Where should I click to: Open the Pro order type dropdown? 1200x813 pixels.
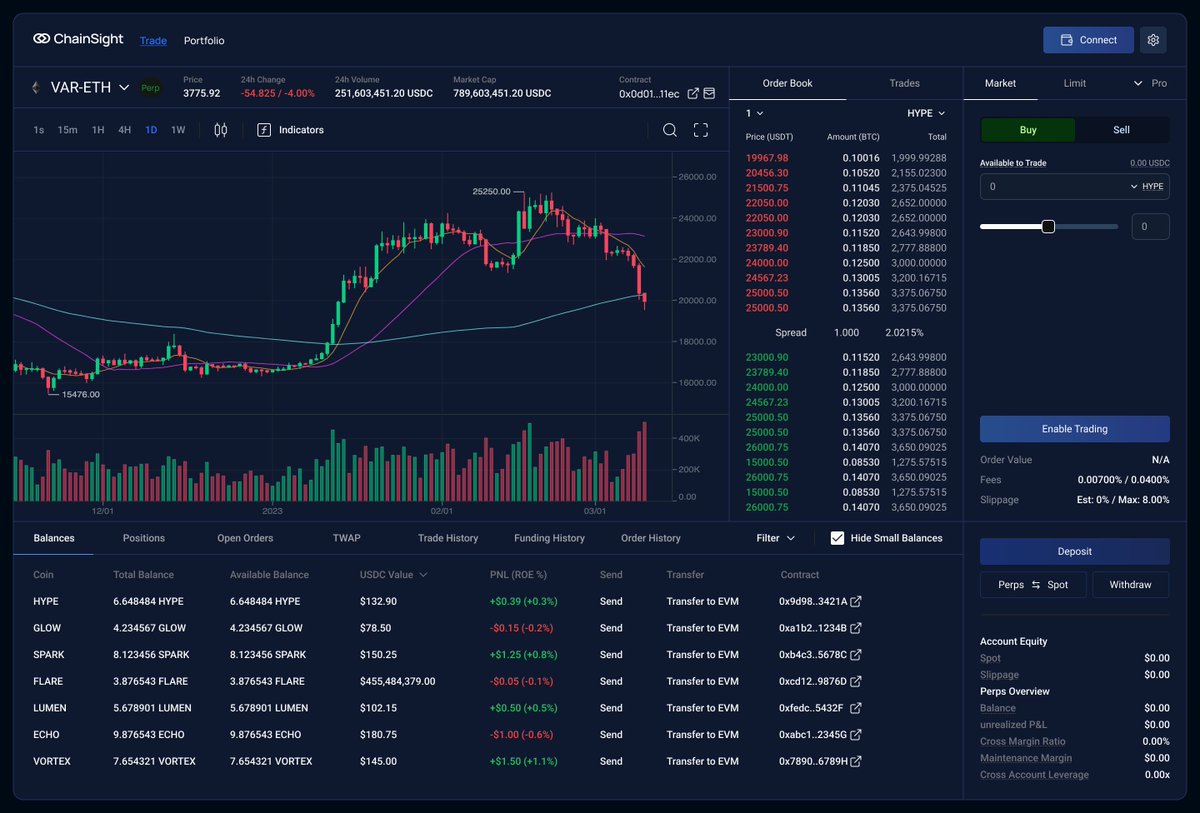[x=1150, y=84]
